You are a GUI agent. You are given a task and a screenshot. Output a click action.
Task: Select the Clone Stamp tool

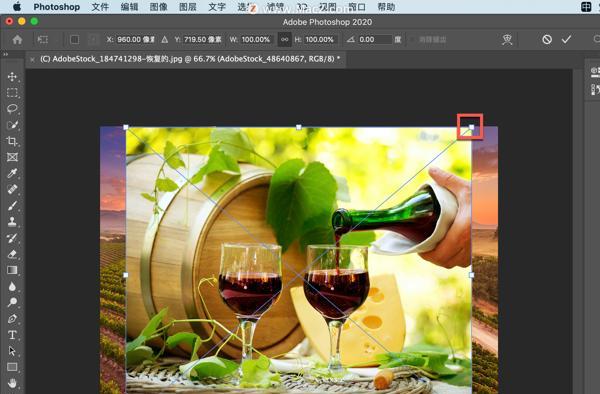12,221
